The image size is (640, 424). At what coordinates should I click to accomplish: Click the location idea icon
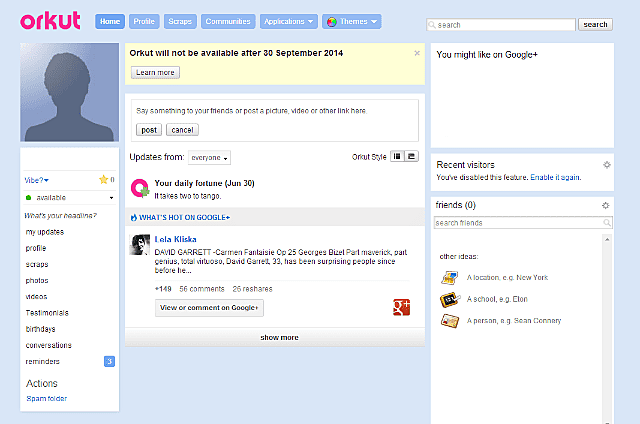450,277
